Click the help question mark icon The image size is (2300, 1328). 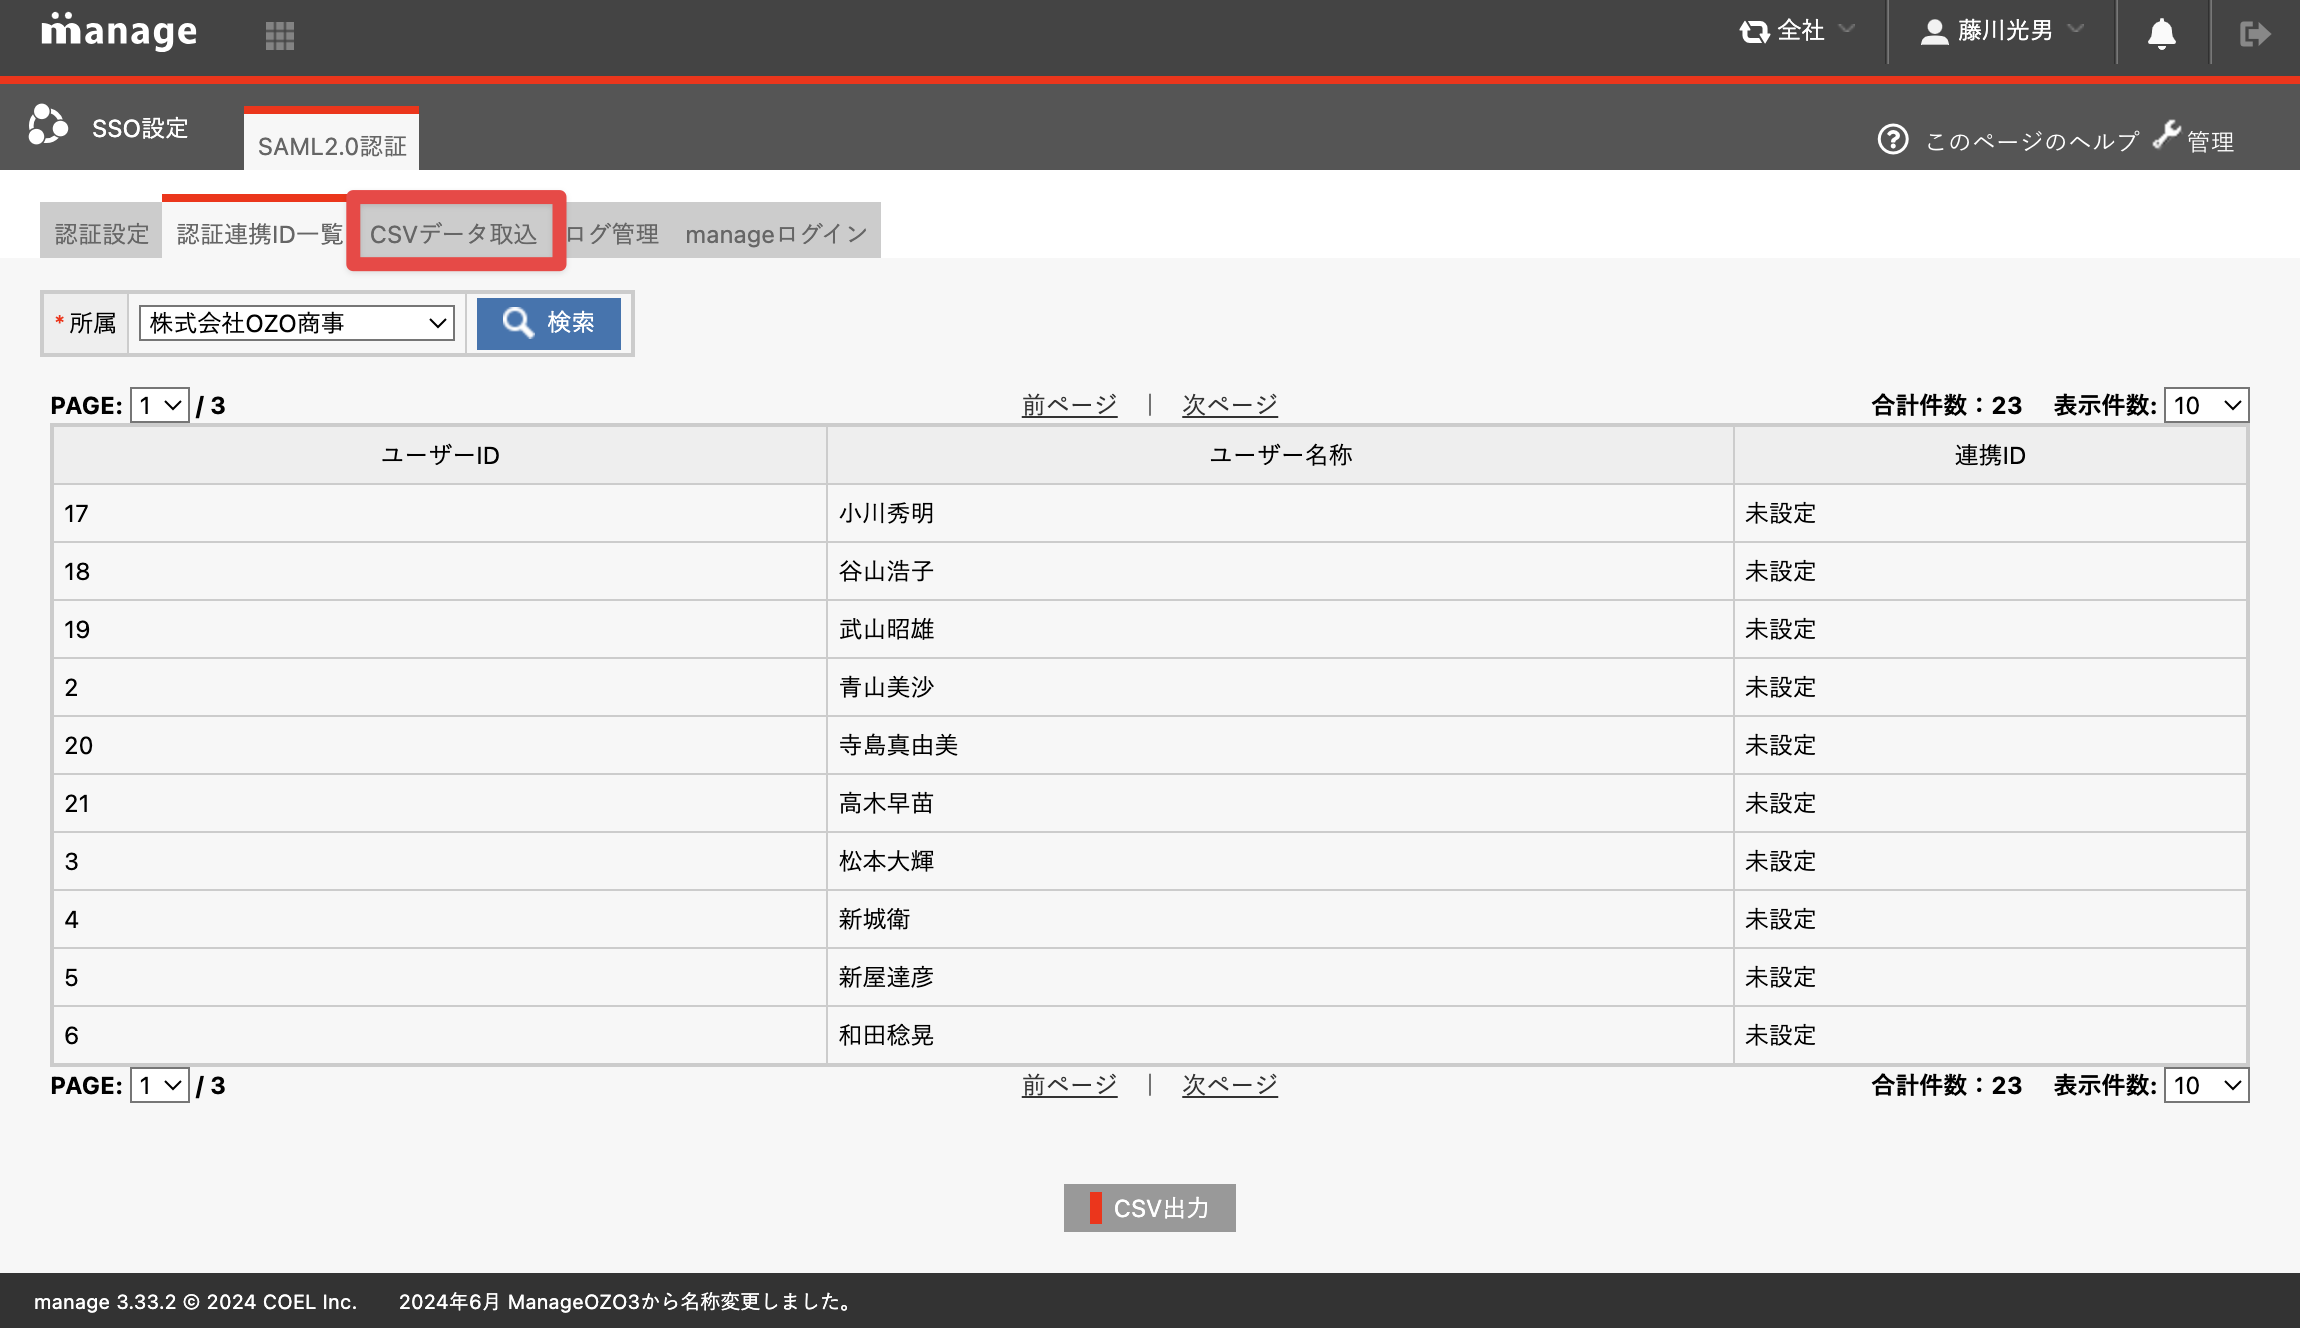point(1893,139)
